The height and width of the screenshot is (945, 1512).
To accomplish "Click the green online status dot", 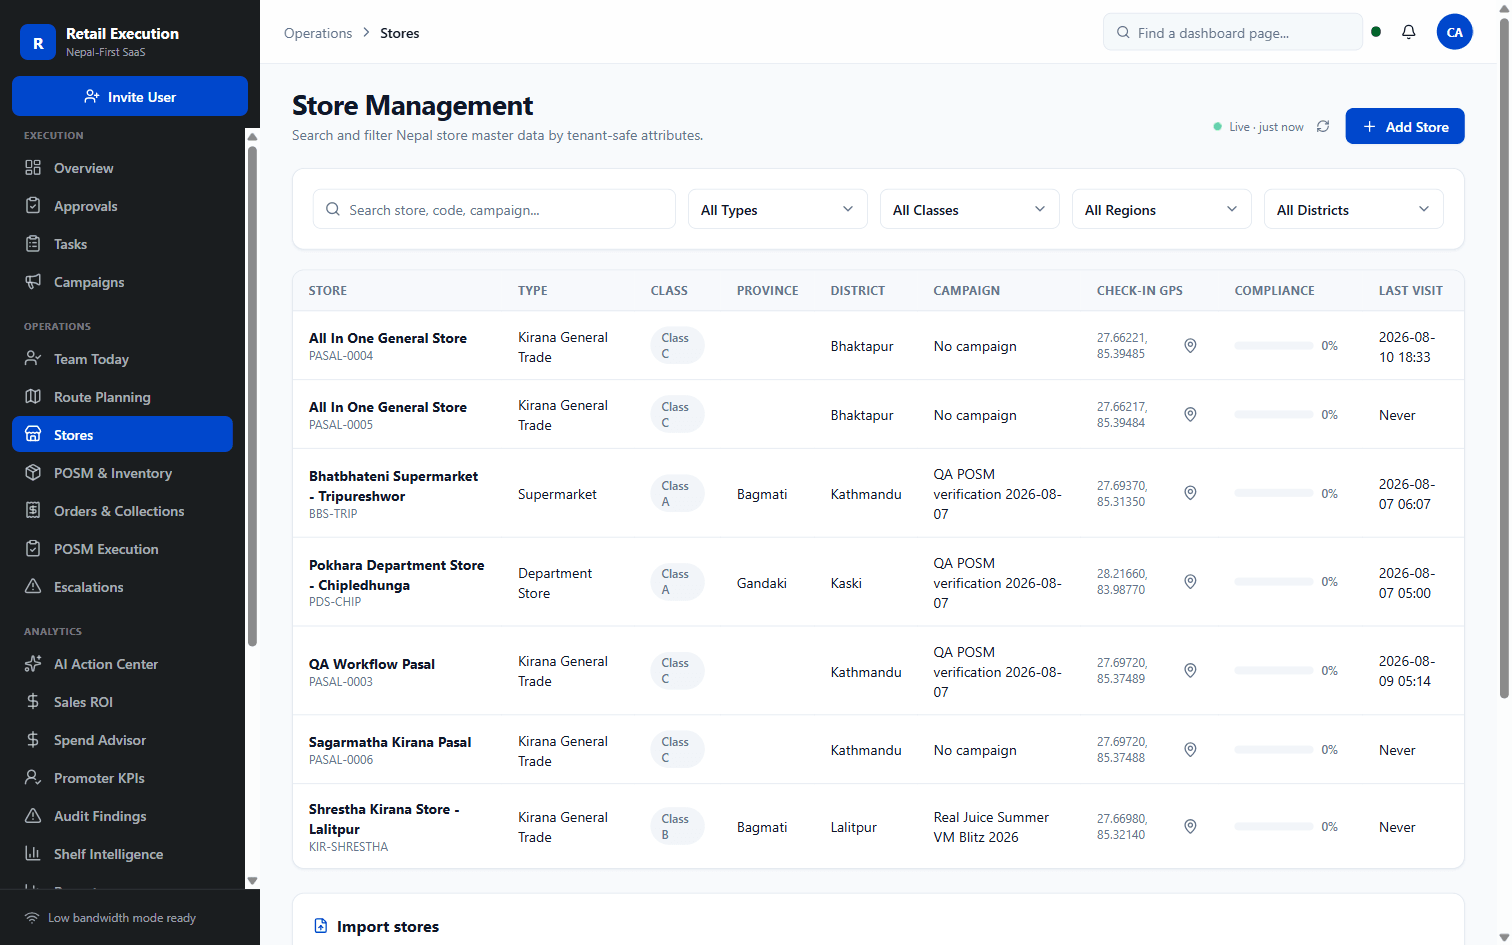I will coord(1376,32).
